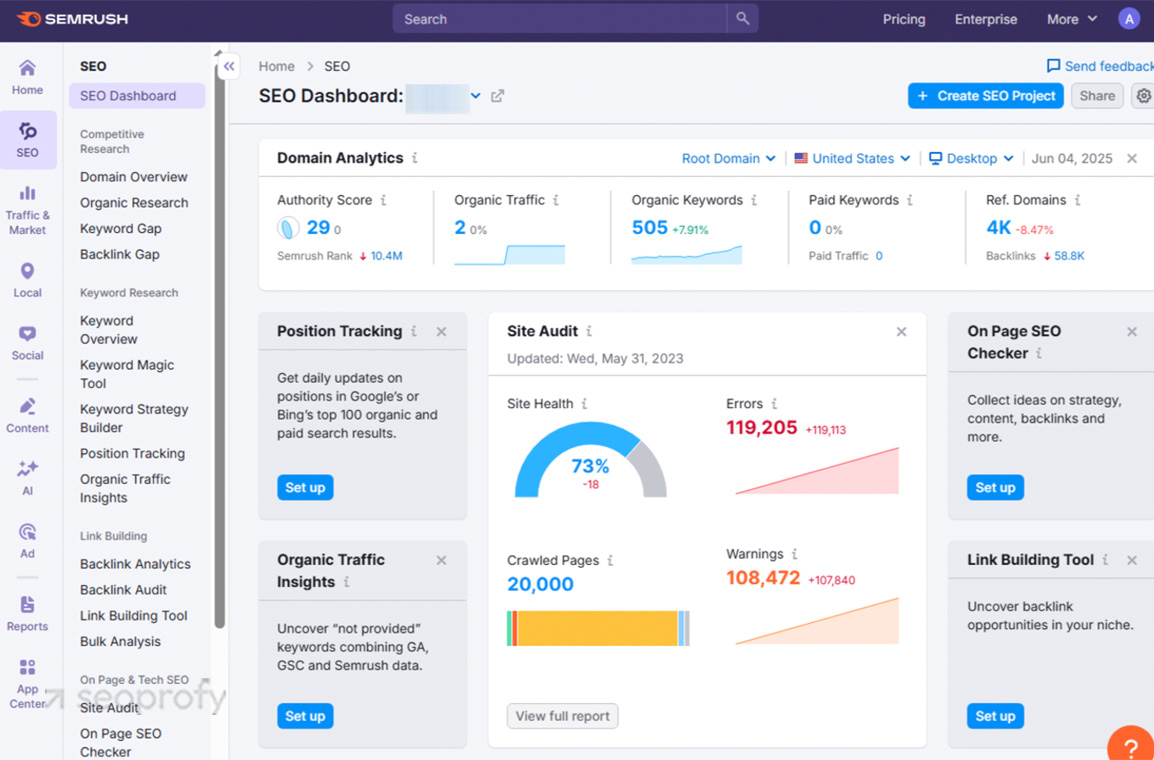Screen dimensions: 1154x760
Task: Close the Organic Traffic Insights widget
Action: click(442, 561)
